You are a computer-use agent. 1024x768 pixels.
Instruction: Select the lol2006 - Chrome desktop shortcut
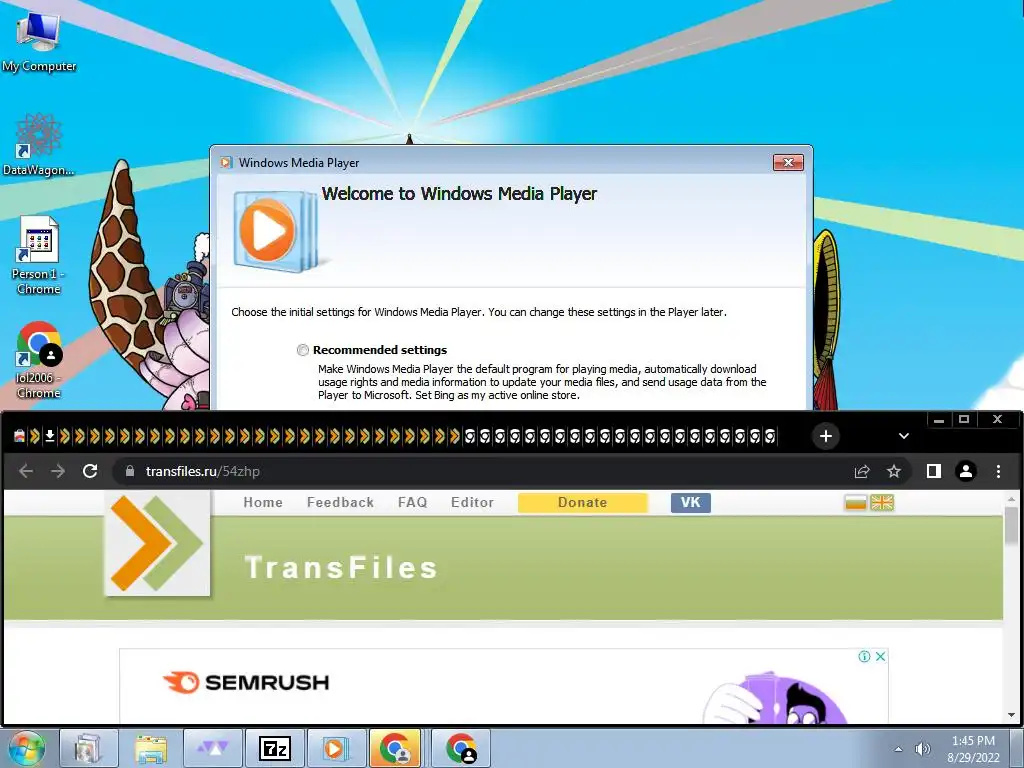pyautogui.click(x=39, y=360)
